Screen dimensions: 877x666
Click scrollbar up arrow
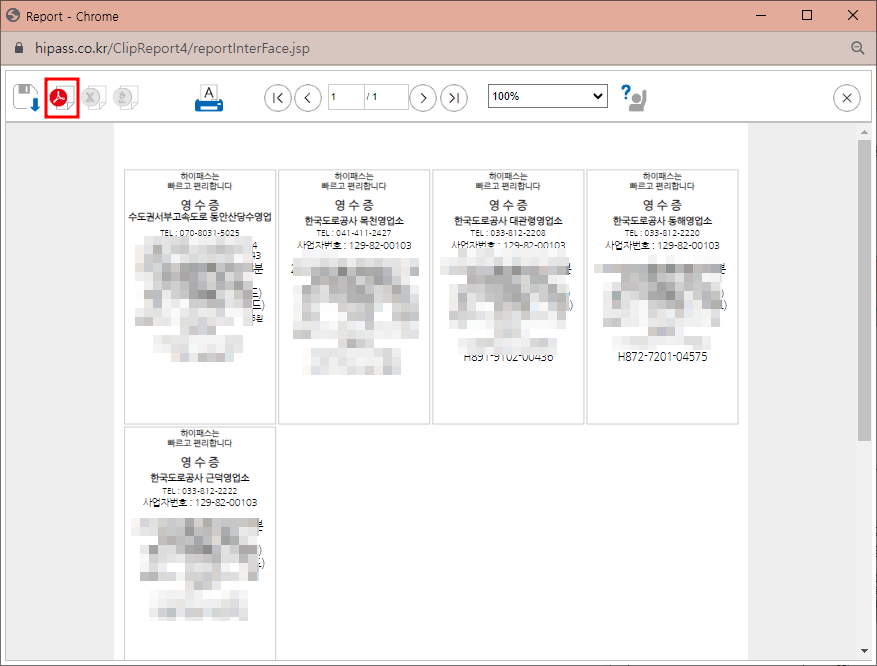(x=864, y=133)
